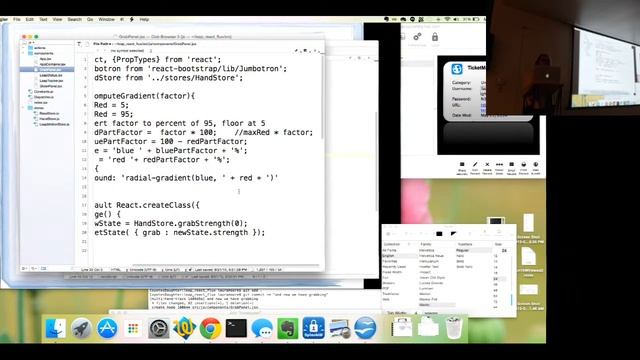Collapse the components folder in sidebar
640x360 pixels.
24,53
